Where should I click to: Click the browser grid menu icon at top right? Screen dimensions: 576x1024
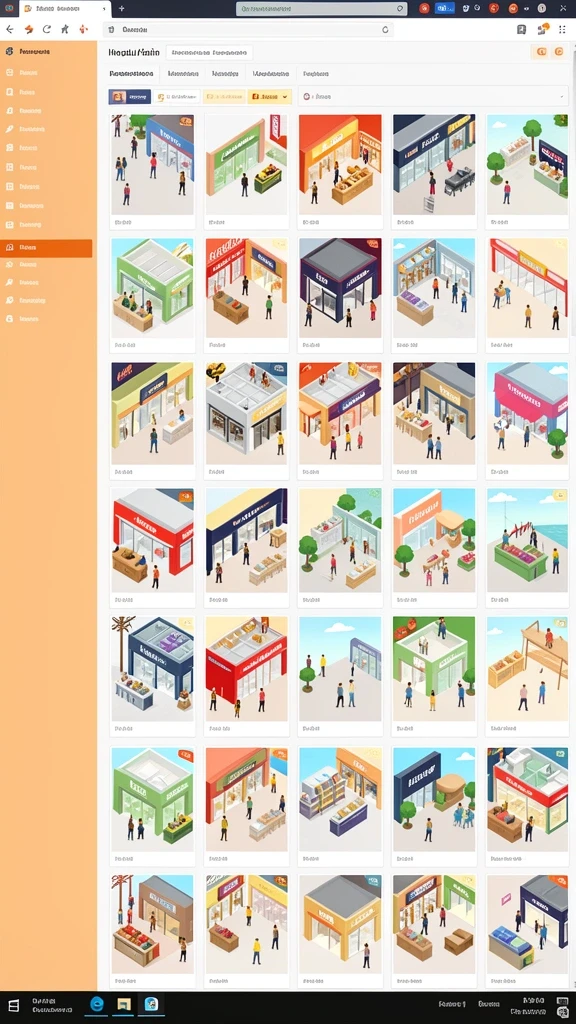click(562, 29)
